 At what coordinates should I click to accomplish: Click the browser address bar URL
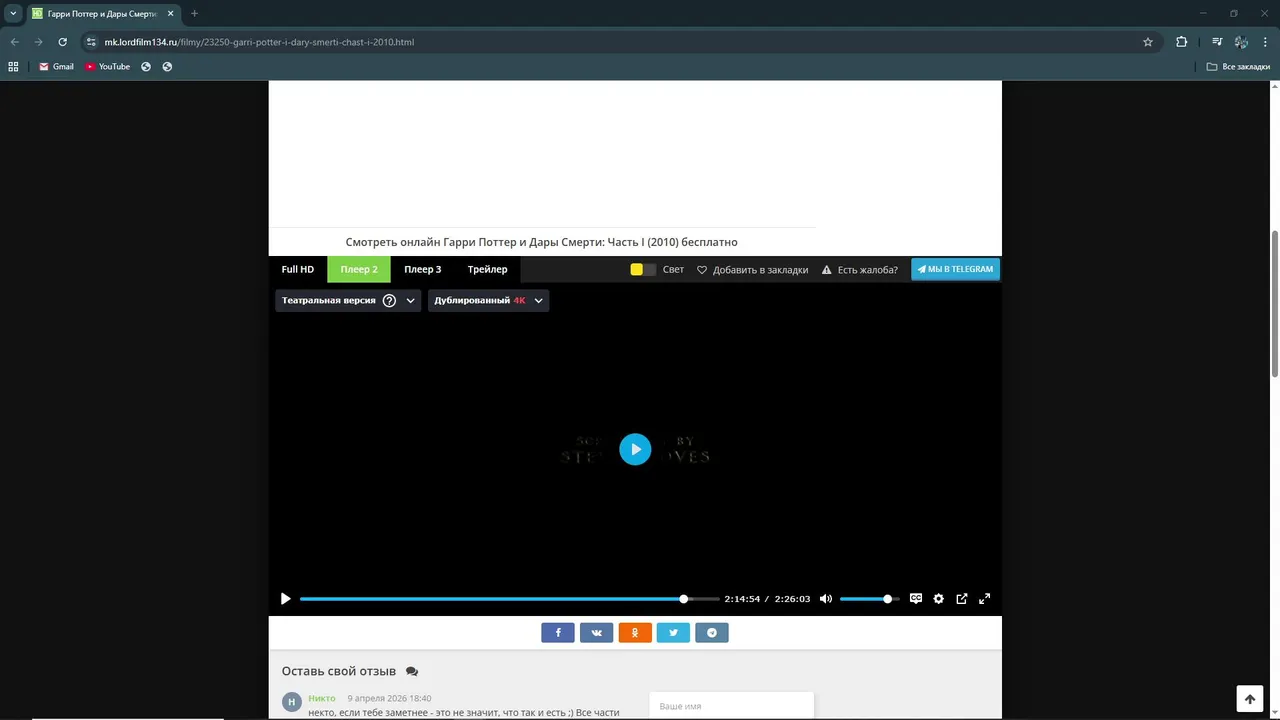click(x=259, y=42)
